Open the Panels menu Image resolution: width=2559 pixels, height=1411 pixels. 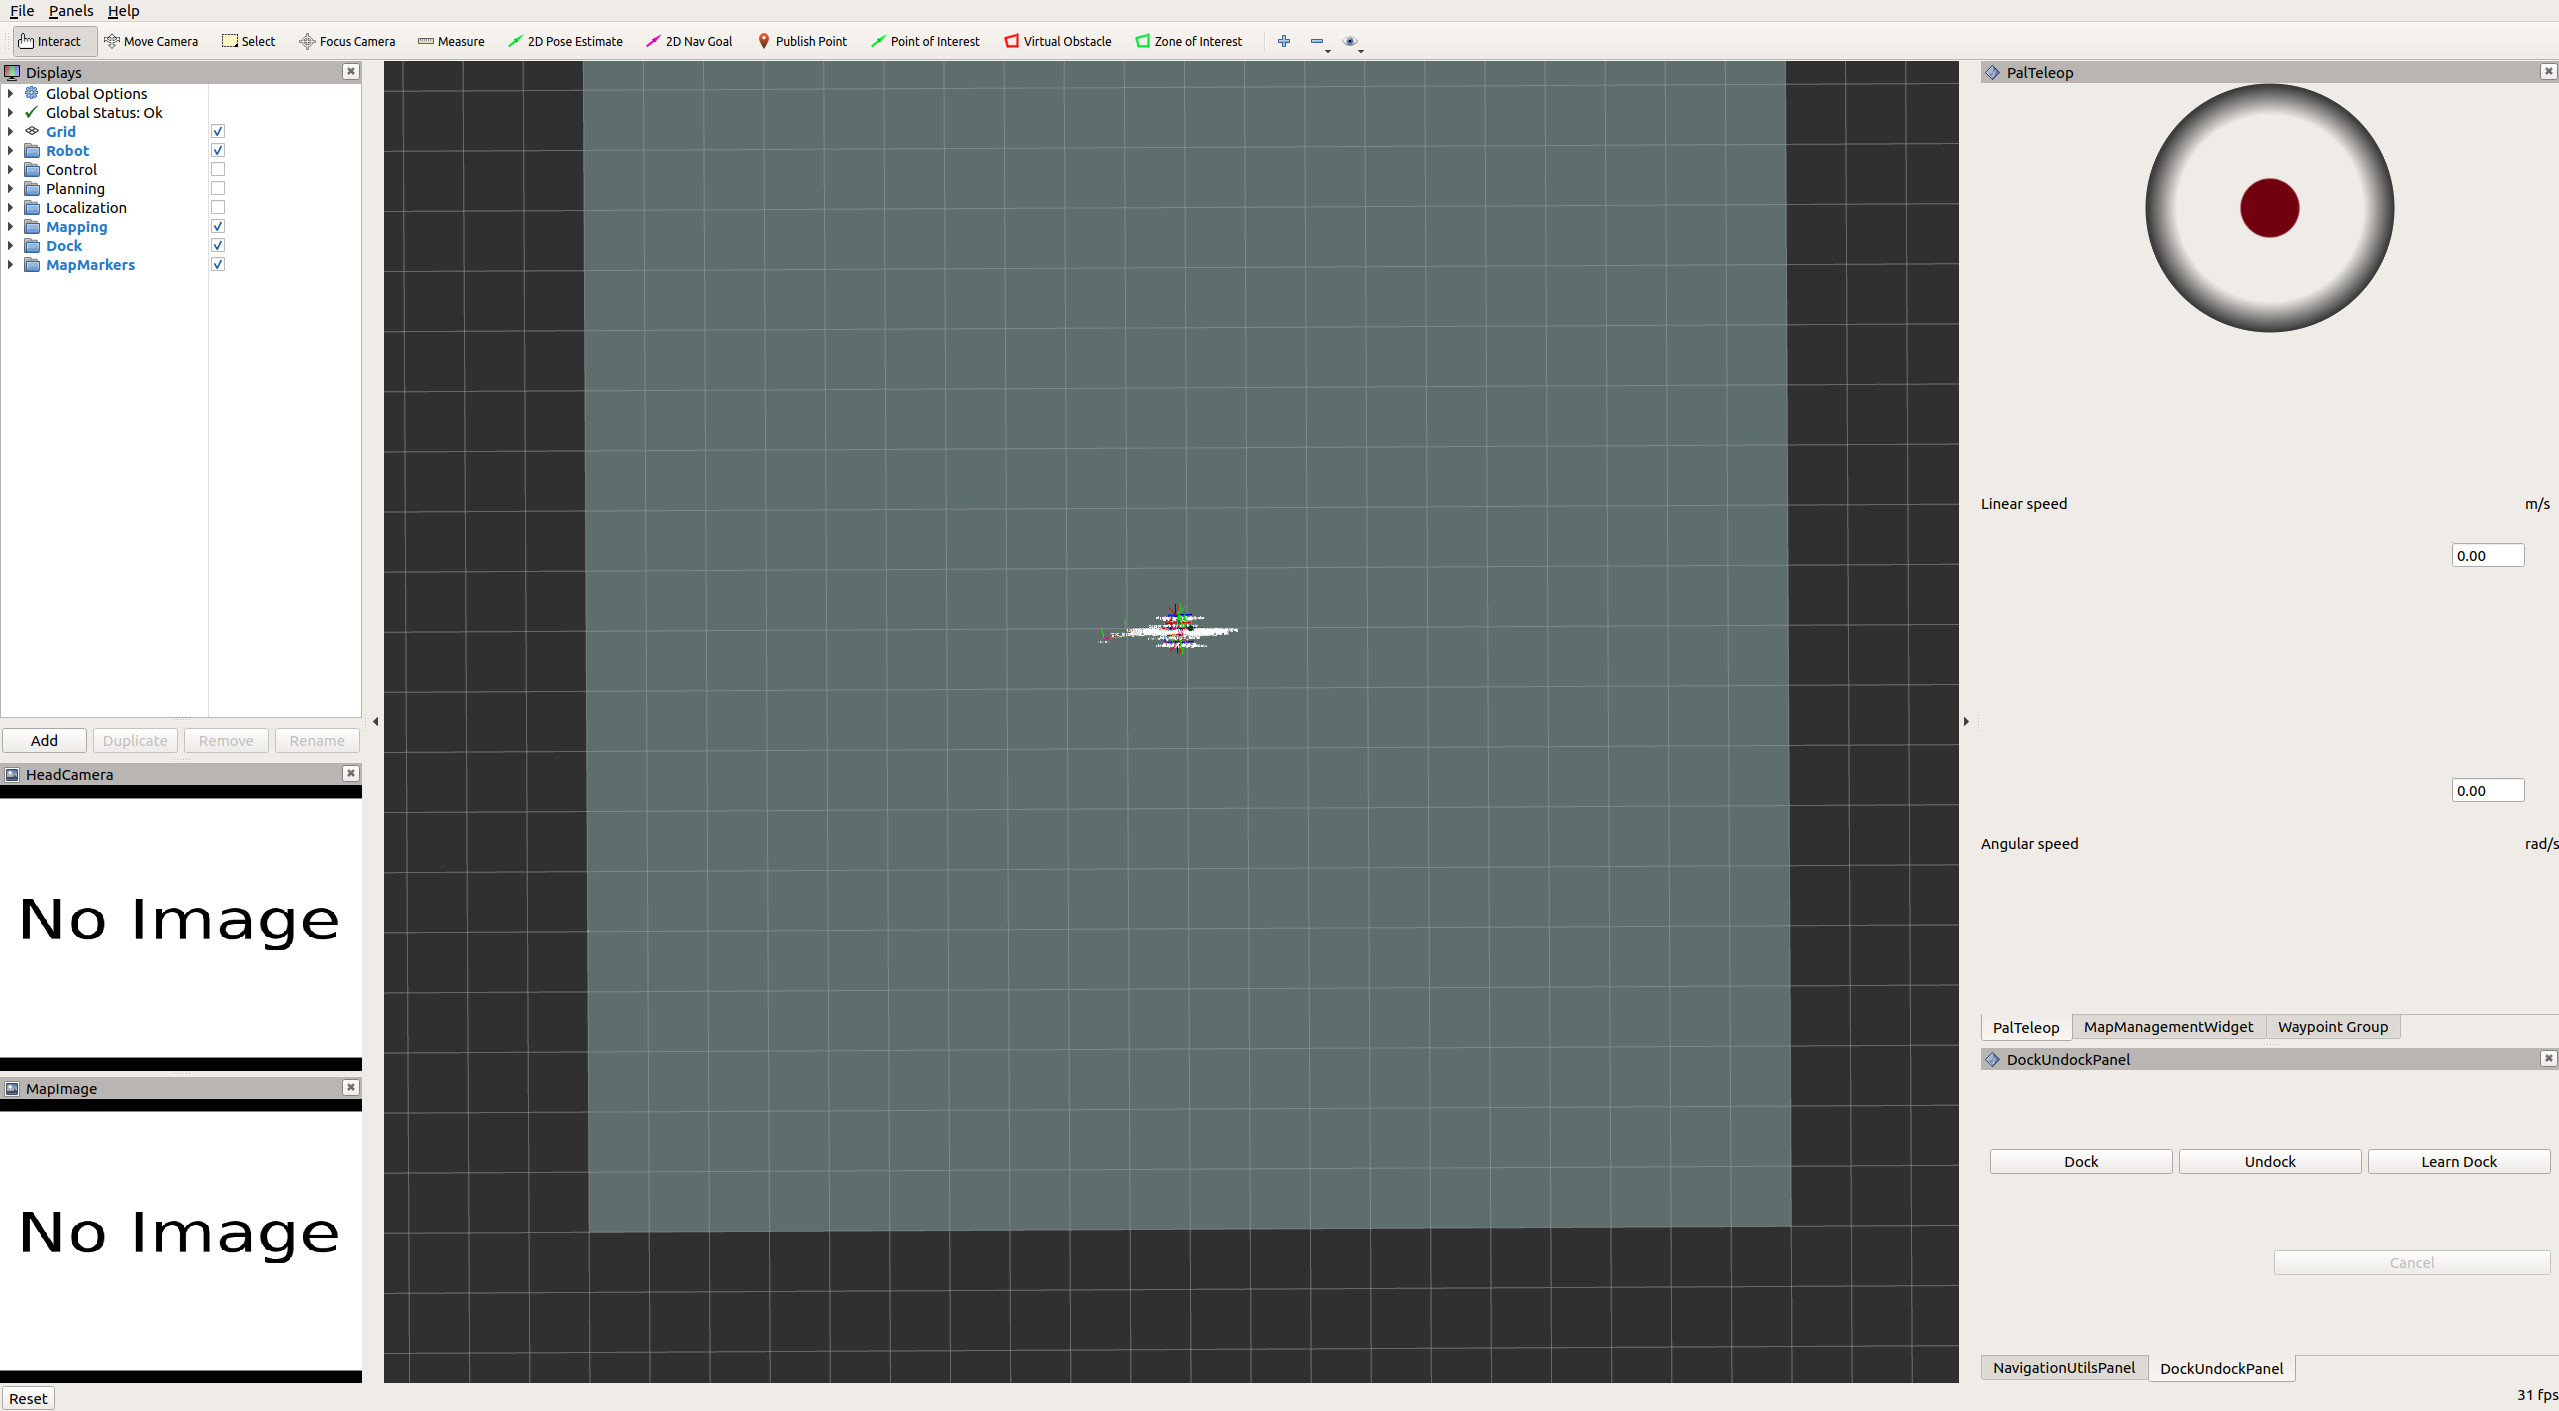pyautogui.click(x=71, y=10)
